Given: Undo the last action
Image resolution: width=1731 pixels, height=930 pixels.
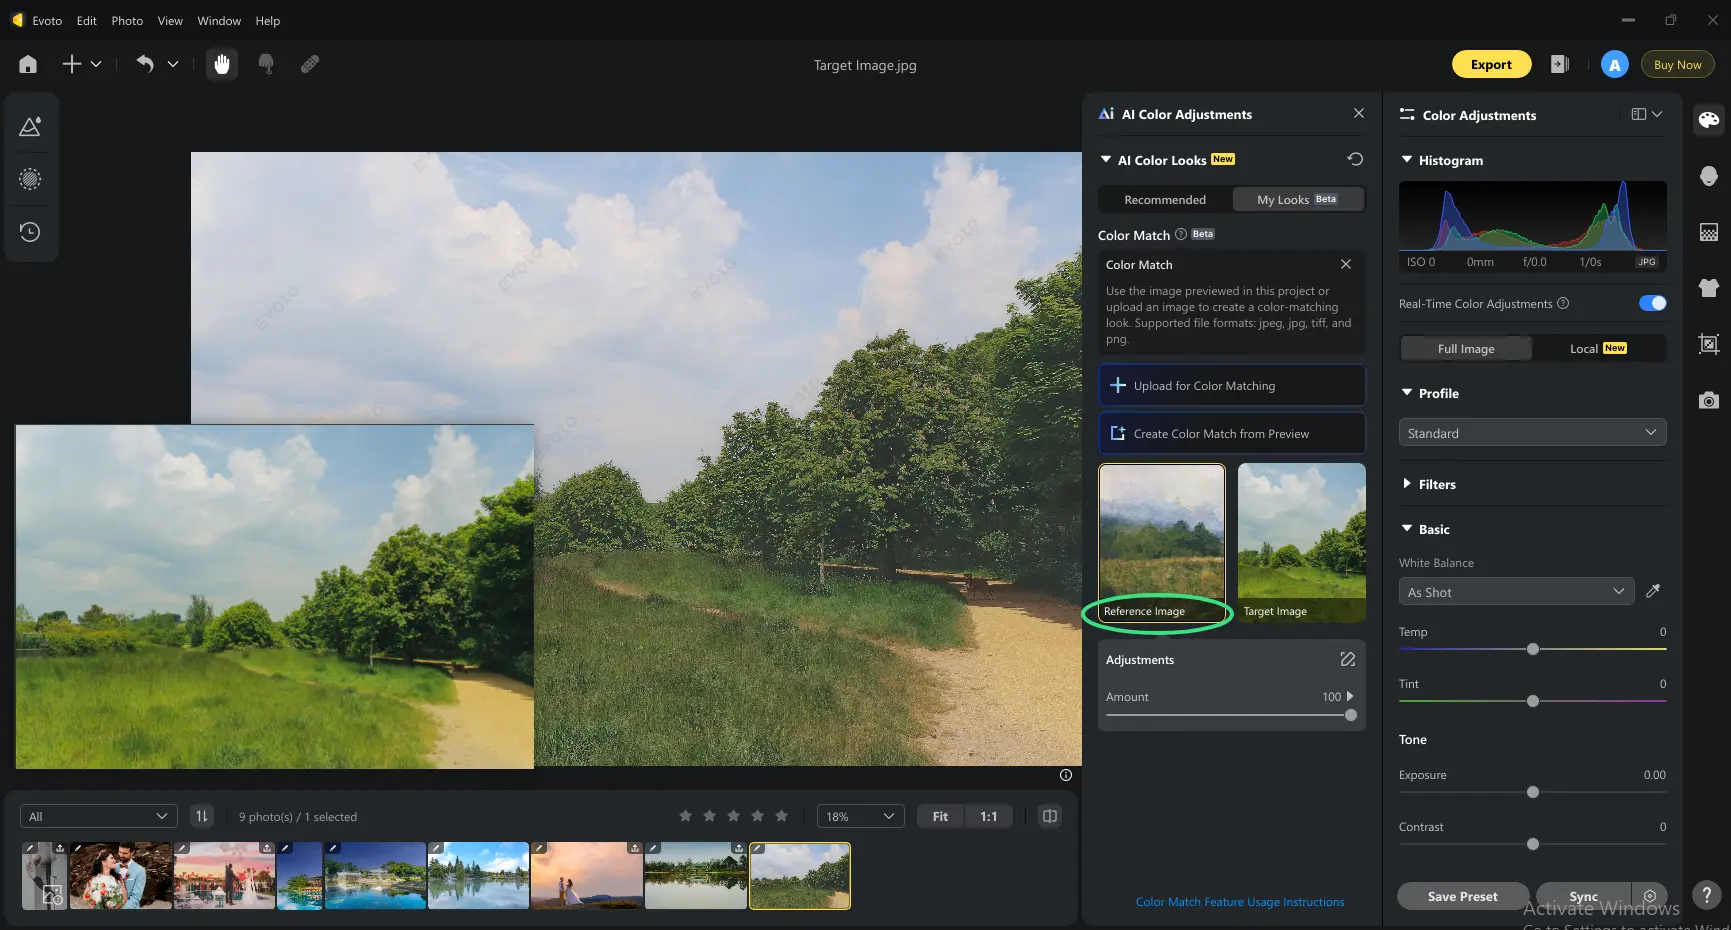Looking at the screenshot, I should pos(145,64).
